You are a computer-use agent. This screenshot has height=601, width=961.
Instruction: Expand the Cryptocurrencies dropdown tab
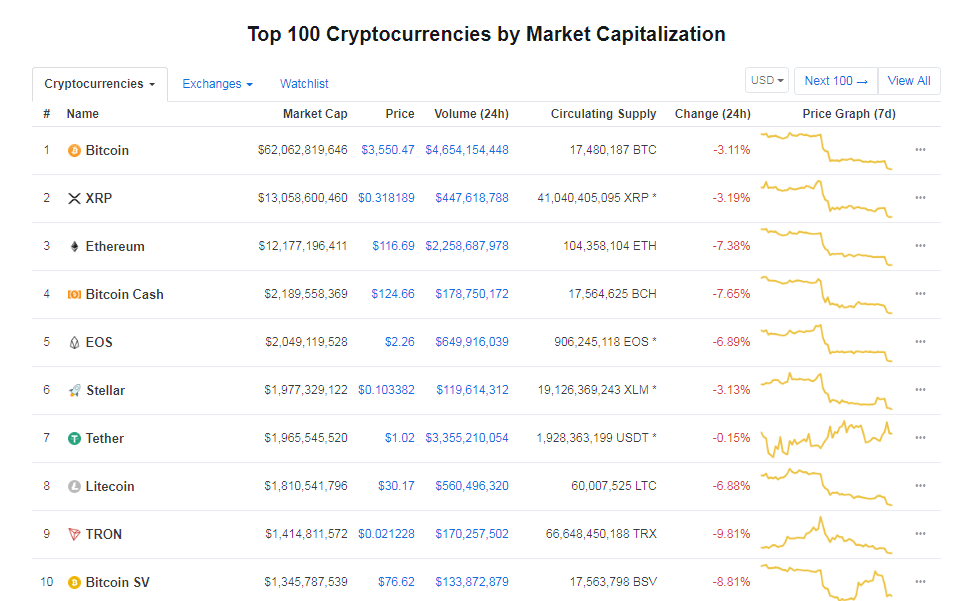tap(99, 84)
